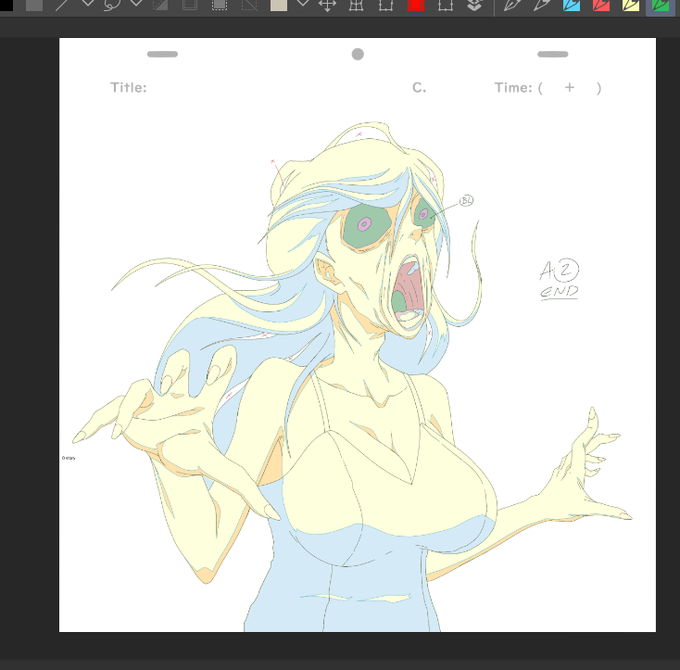
Task: Click the circled 'BL' annotation near eye
Action: 466,201
